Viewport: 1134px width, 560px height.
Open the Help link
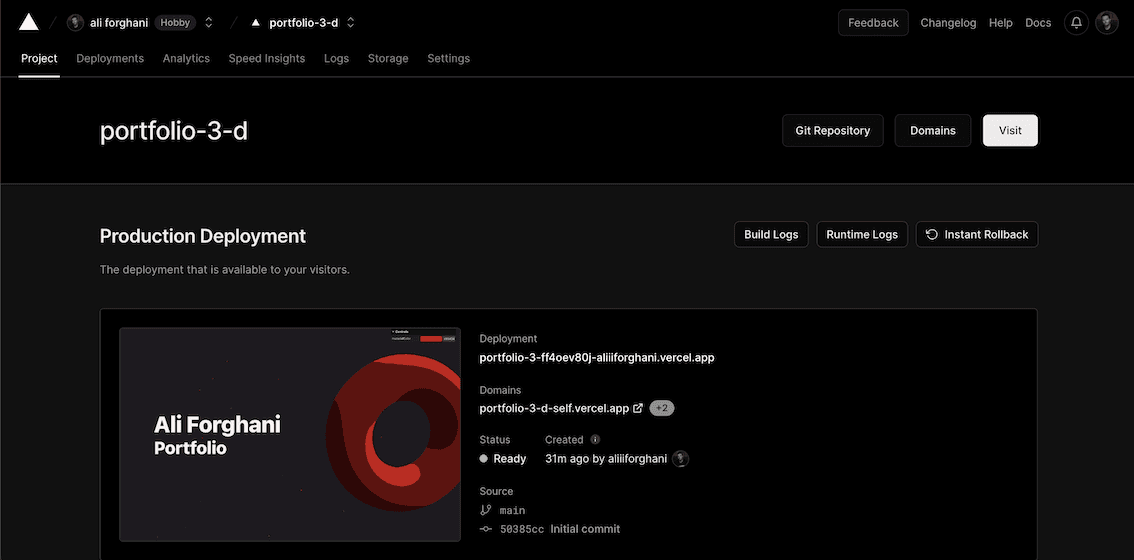point(1000,23)
